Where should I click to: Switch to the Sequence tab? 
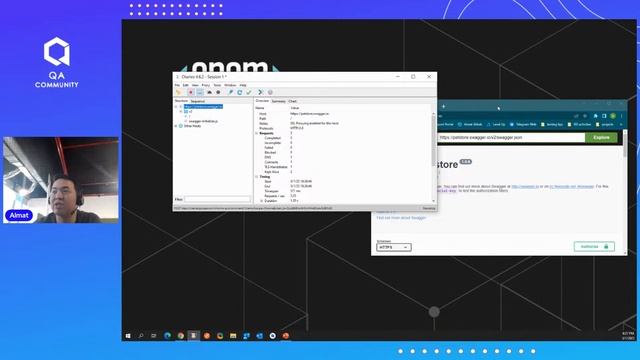(x=198, y=101)
